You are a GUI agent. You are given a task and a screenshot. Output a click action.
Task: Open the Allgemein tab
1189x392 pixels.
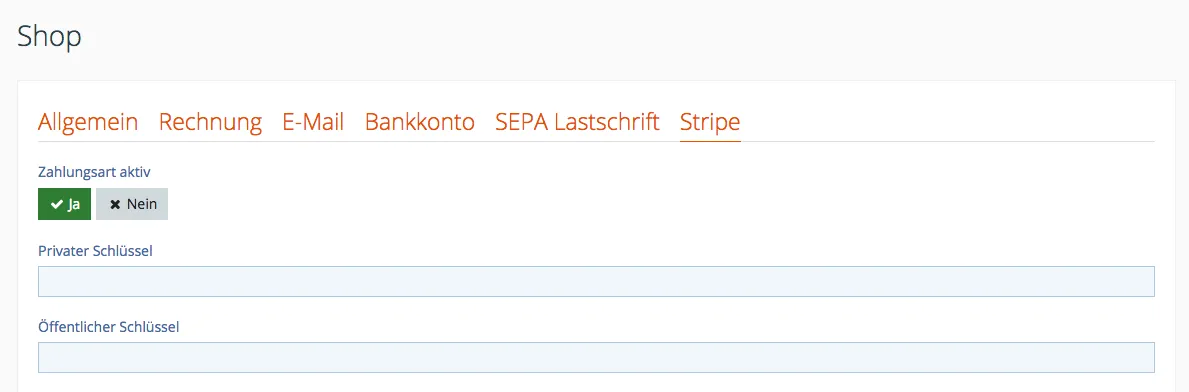(x=88, y=122)
